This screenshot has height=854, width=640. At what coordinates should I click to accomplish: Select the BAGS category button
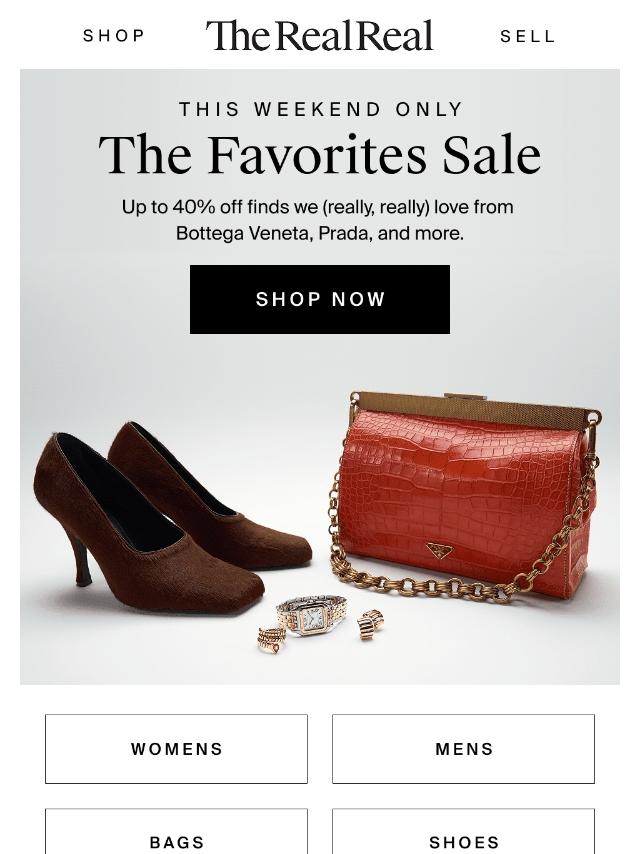tap(176, 836)
